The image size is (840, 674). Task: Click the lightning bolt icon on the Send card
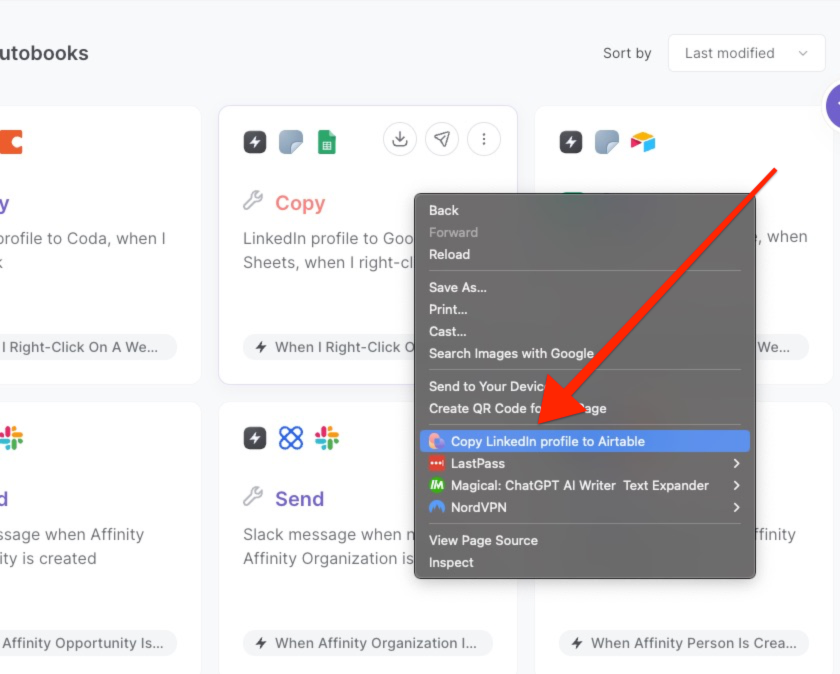click(x=253, y=437)
